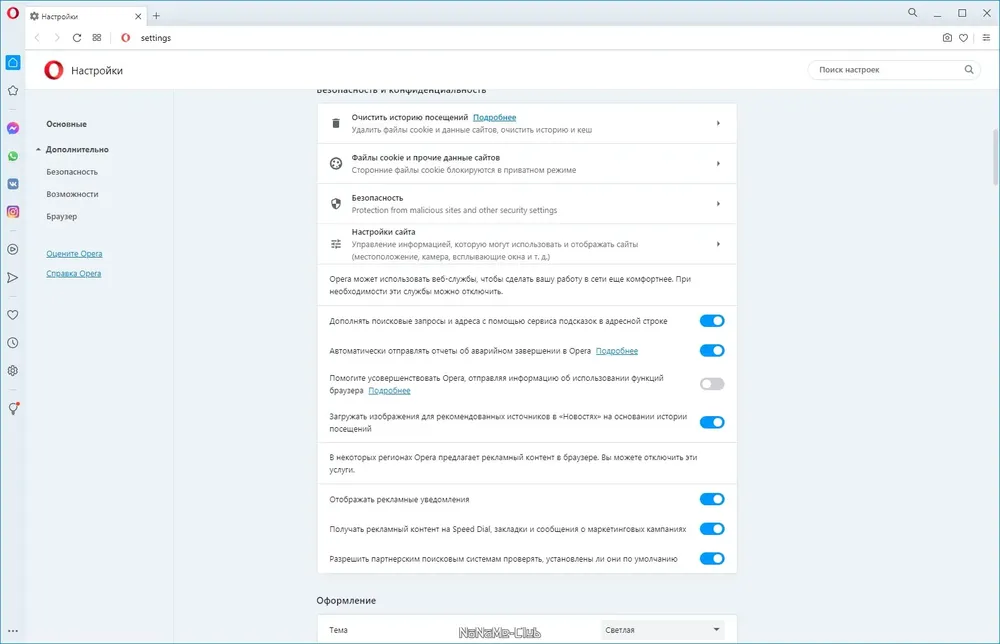
Task: Disable address bar search suggestions toggle
Action: [712, 321]
